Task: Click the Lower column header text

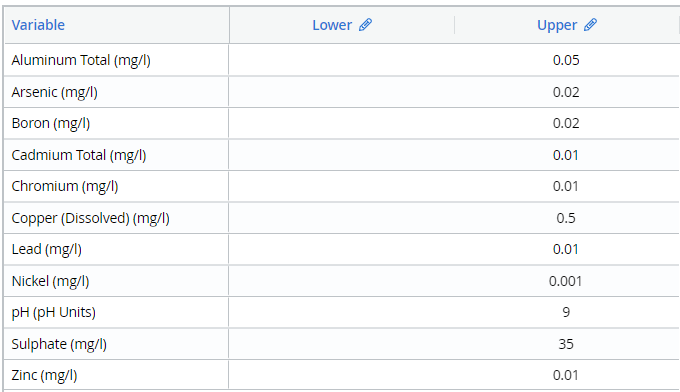Action: coord(332,25)
